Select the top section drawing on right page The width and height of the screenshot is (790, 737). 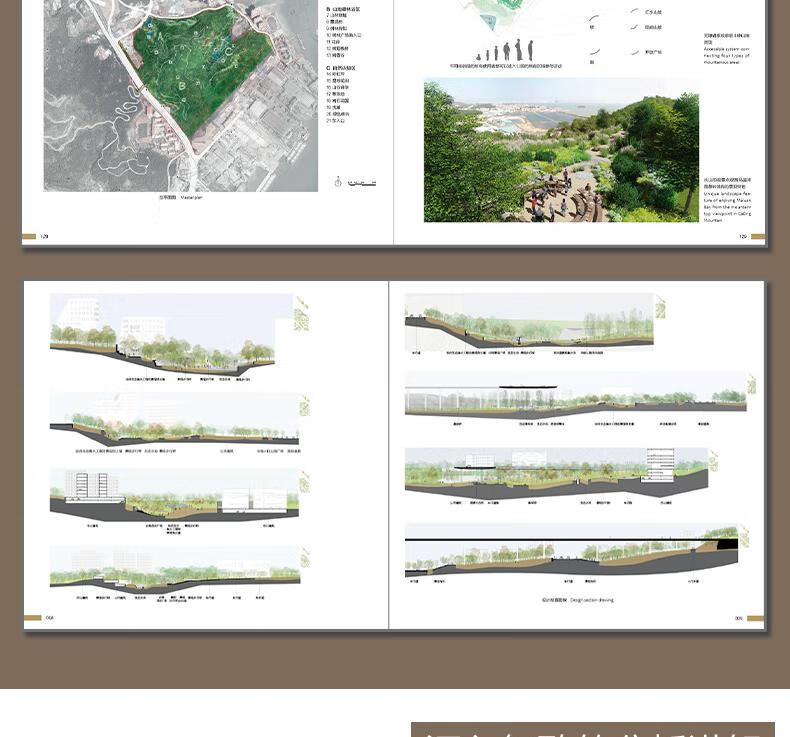coord(528,321)
